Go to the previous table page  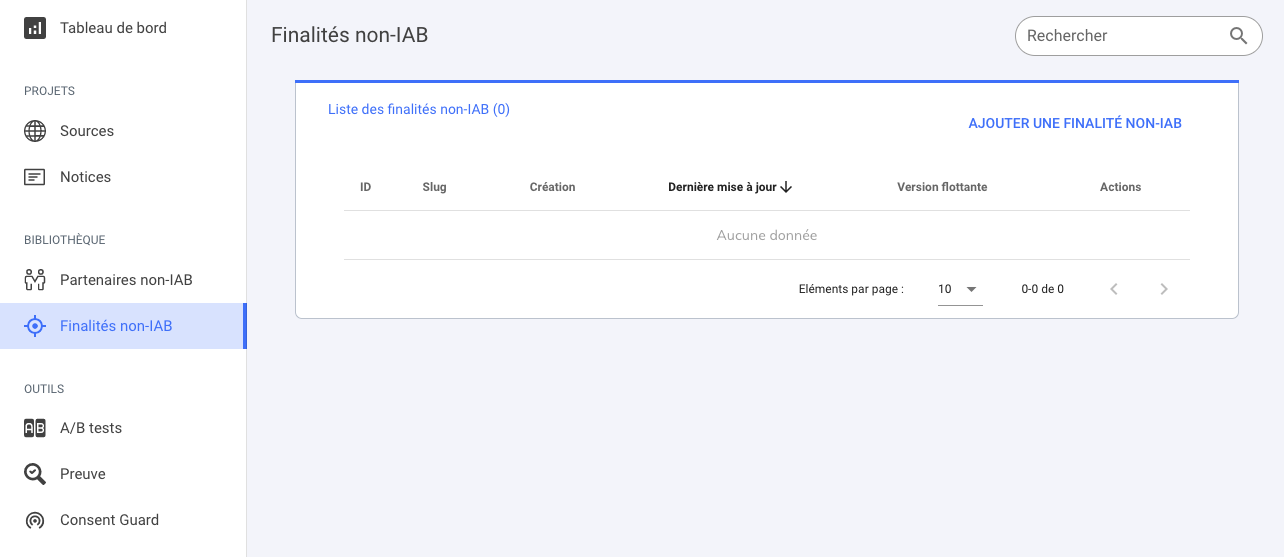(x=1114, y=289)
